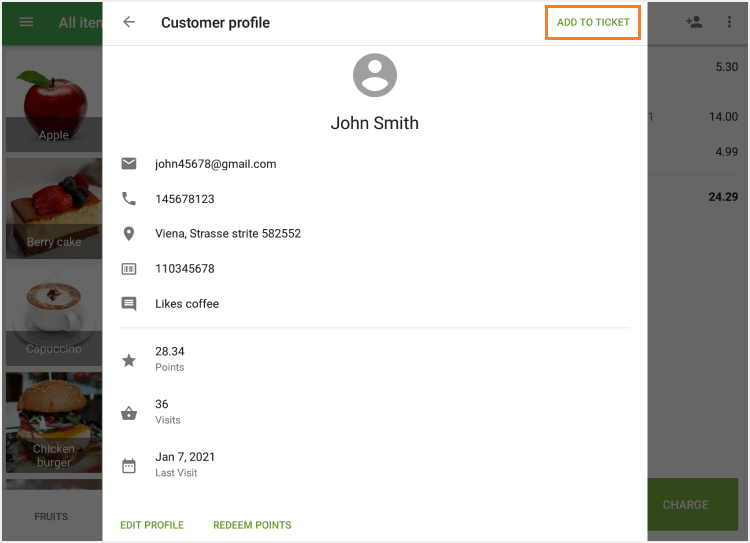Click the add customer icon

[x=694, y=22]
